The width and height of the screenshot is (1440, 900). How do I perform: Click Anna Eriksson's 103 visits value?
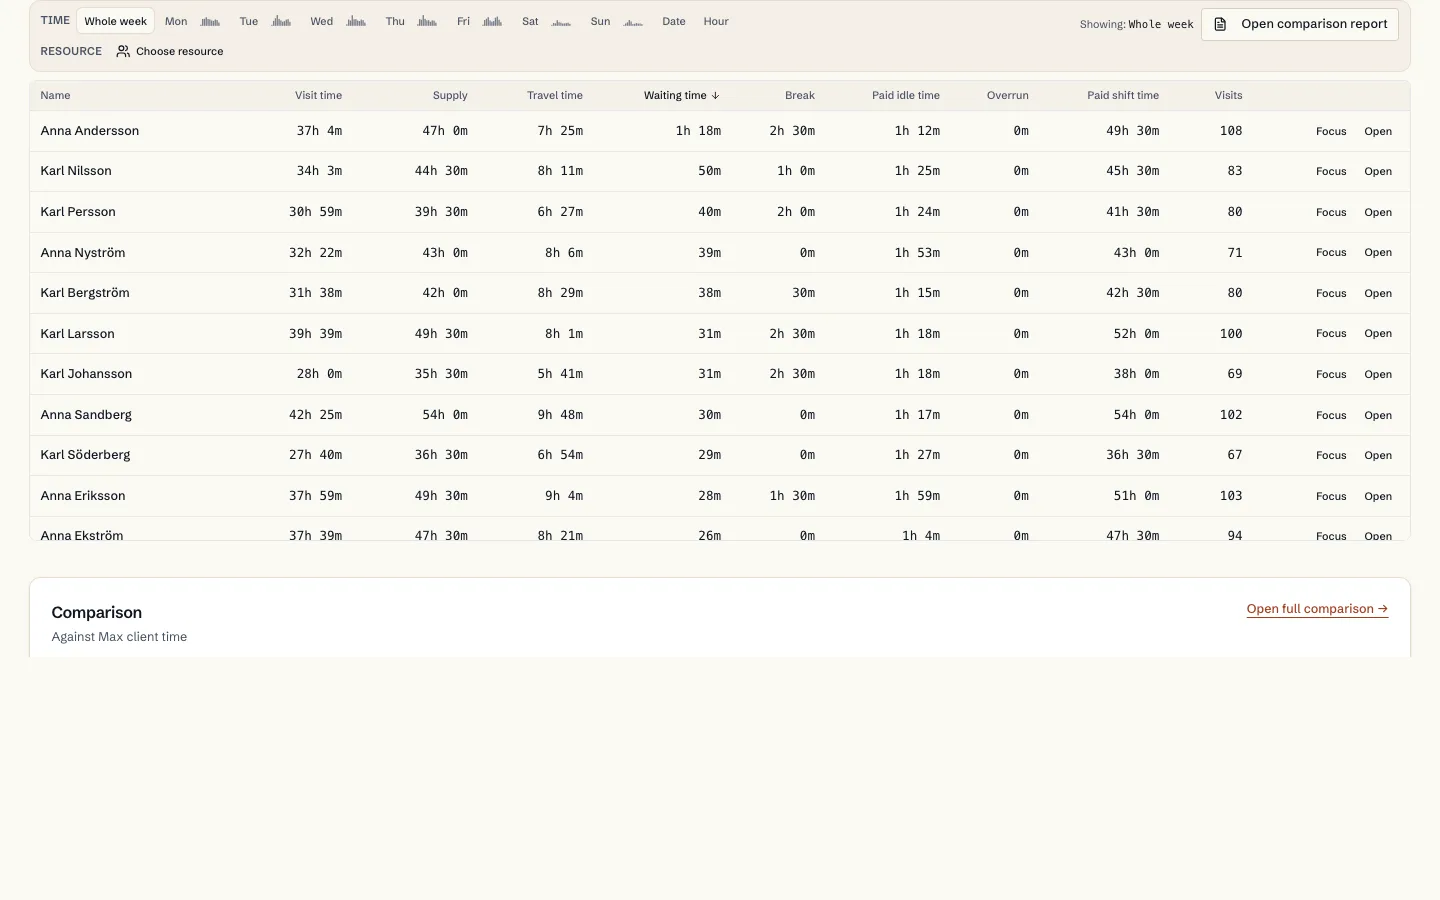point(1231,496)
